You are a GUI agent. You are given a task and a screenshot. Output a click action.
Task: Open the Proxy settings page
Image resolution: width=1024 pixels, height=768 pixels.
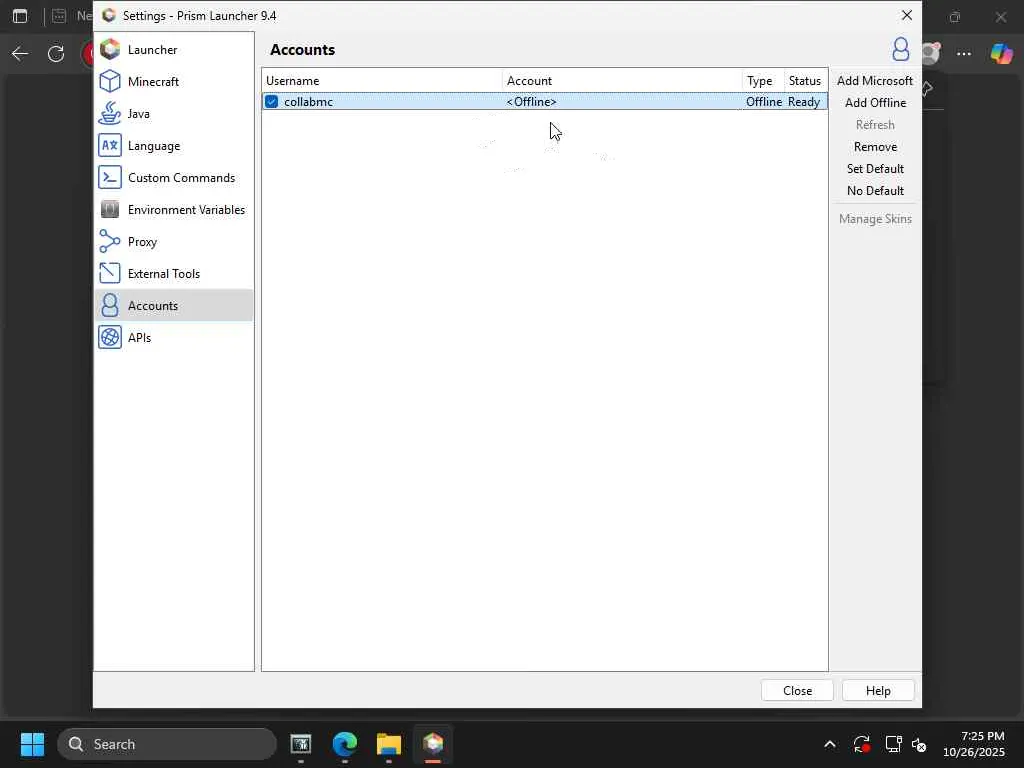[174, 242]
